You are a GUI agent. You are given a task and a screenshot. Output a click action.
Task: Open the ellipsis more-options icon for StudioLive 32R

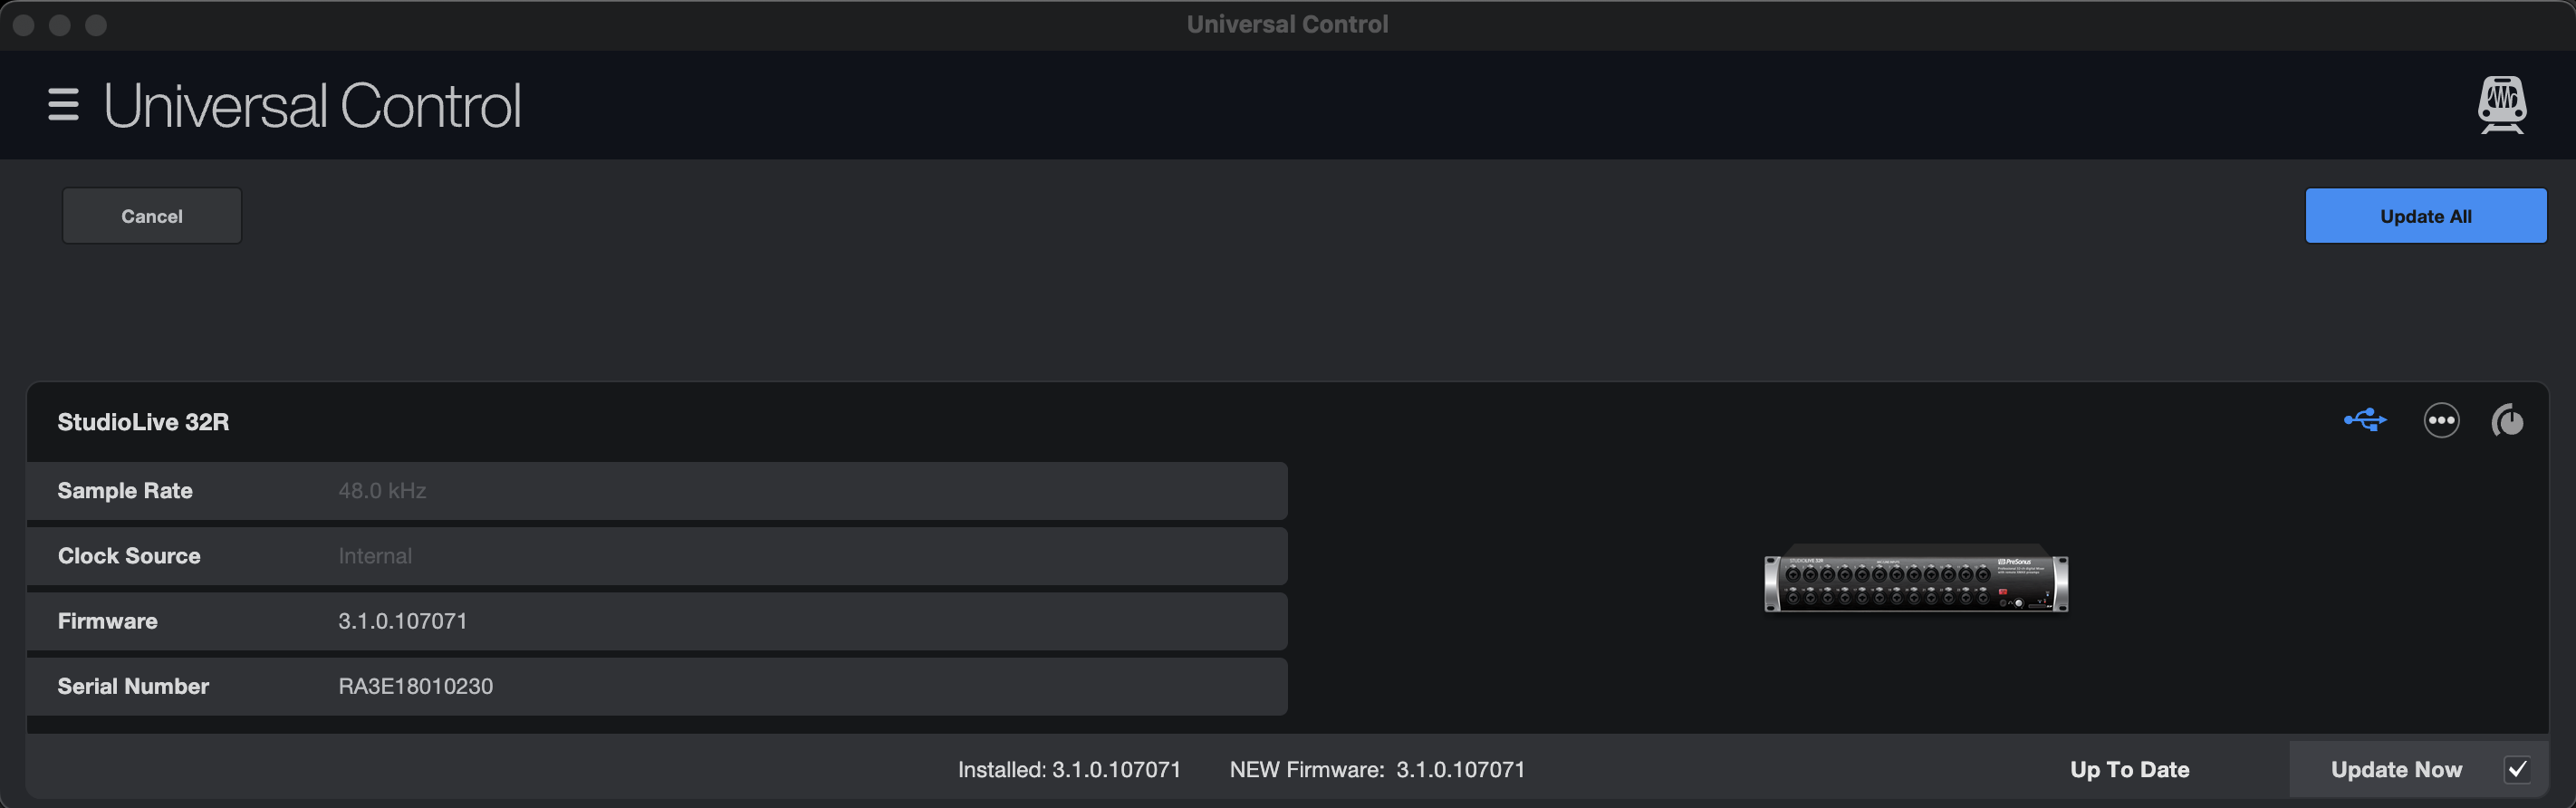(2441, 420)
